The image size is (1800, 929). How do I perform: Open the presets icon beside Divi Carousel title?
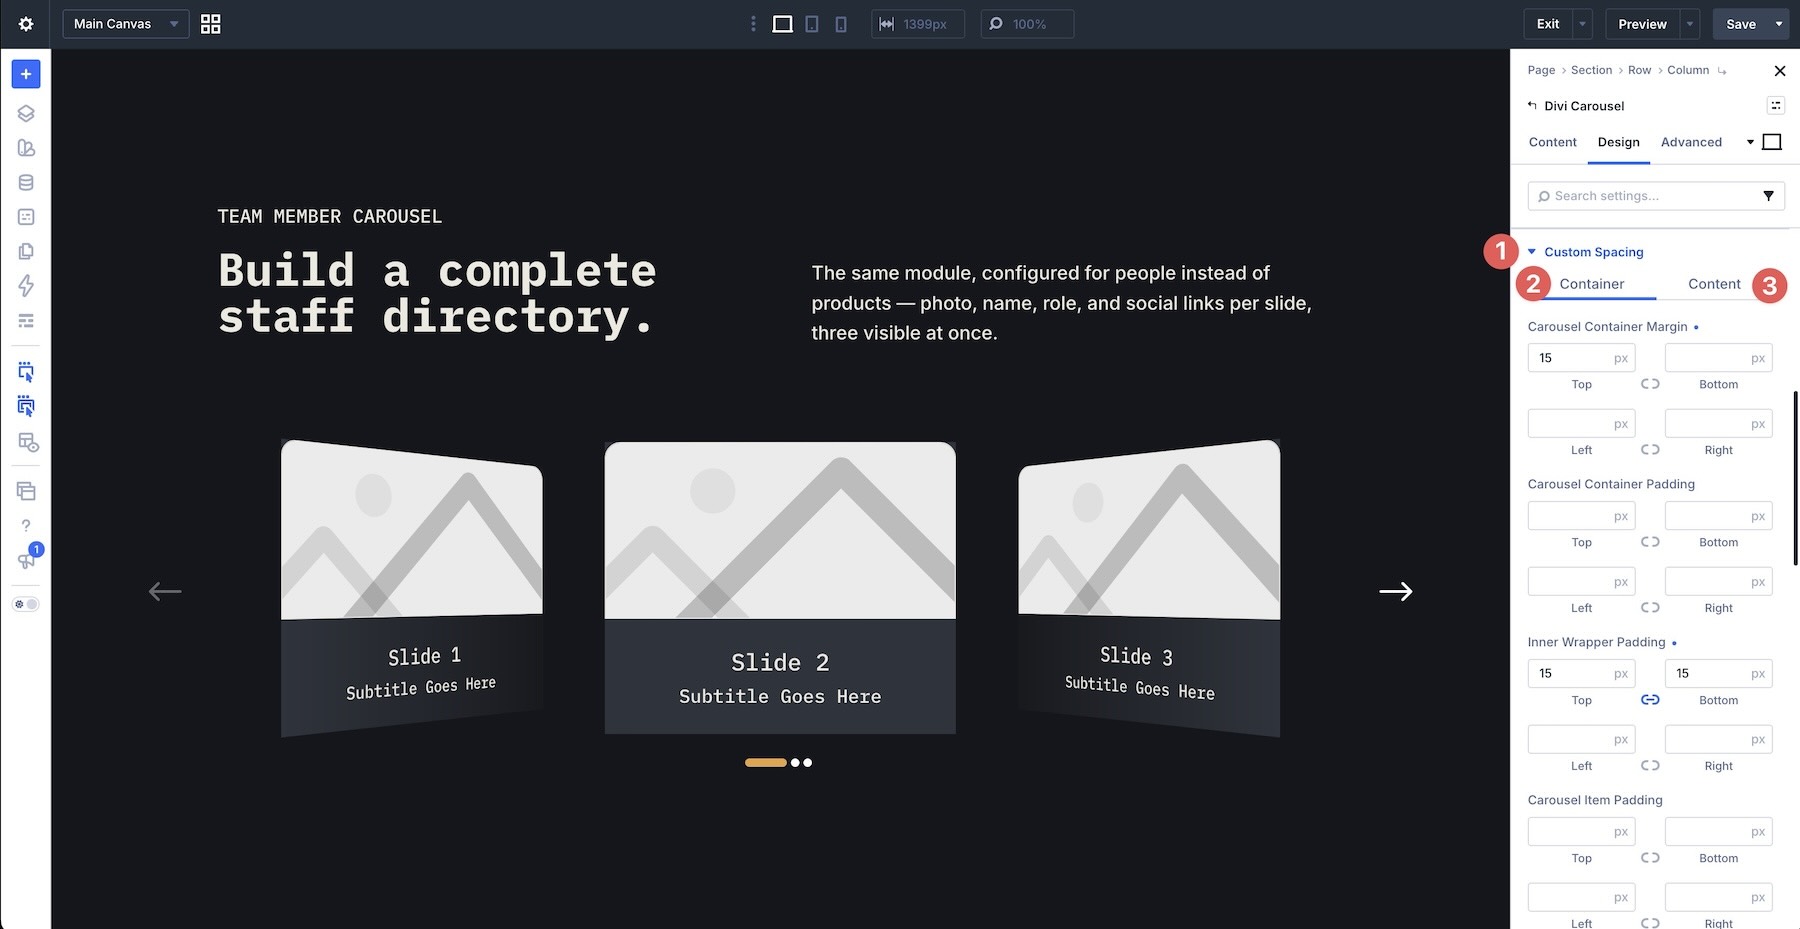(1776, 106)
